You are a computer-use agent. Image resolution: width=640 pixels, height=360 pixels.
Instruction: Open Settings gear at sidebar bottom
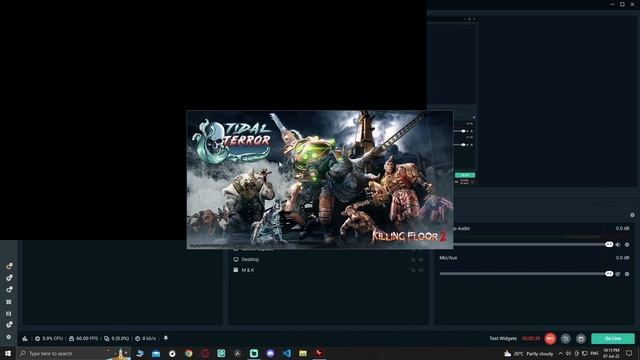tap(9, 337)
